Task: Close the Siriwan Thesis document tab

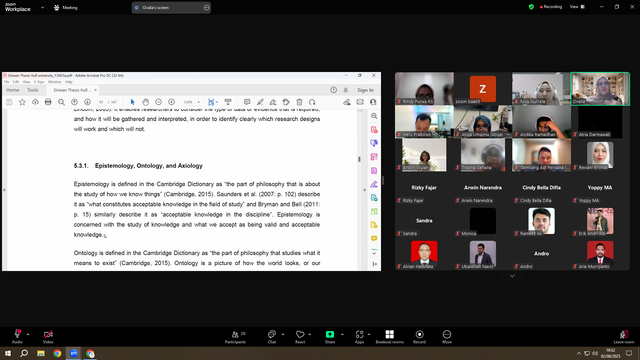Action: pos(96,90)
